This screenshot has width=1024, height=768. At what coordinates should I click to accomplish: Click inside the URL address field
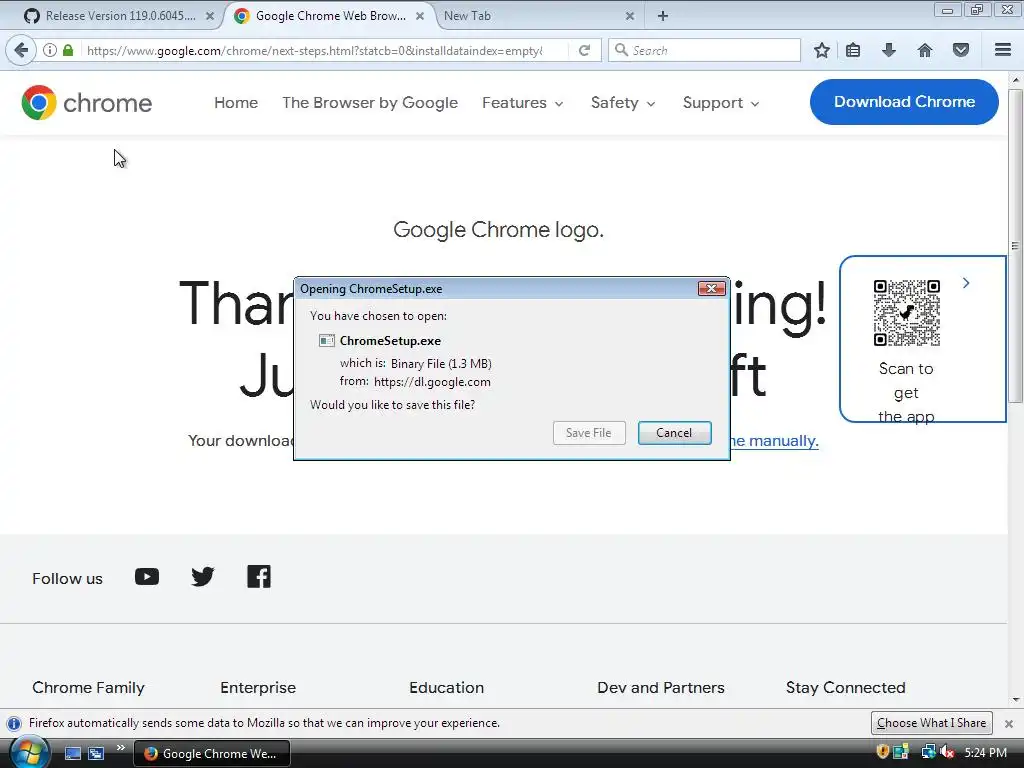313,50
